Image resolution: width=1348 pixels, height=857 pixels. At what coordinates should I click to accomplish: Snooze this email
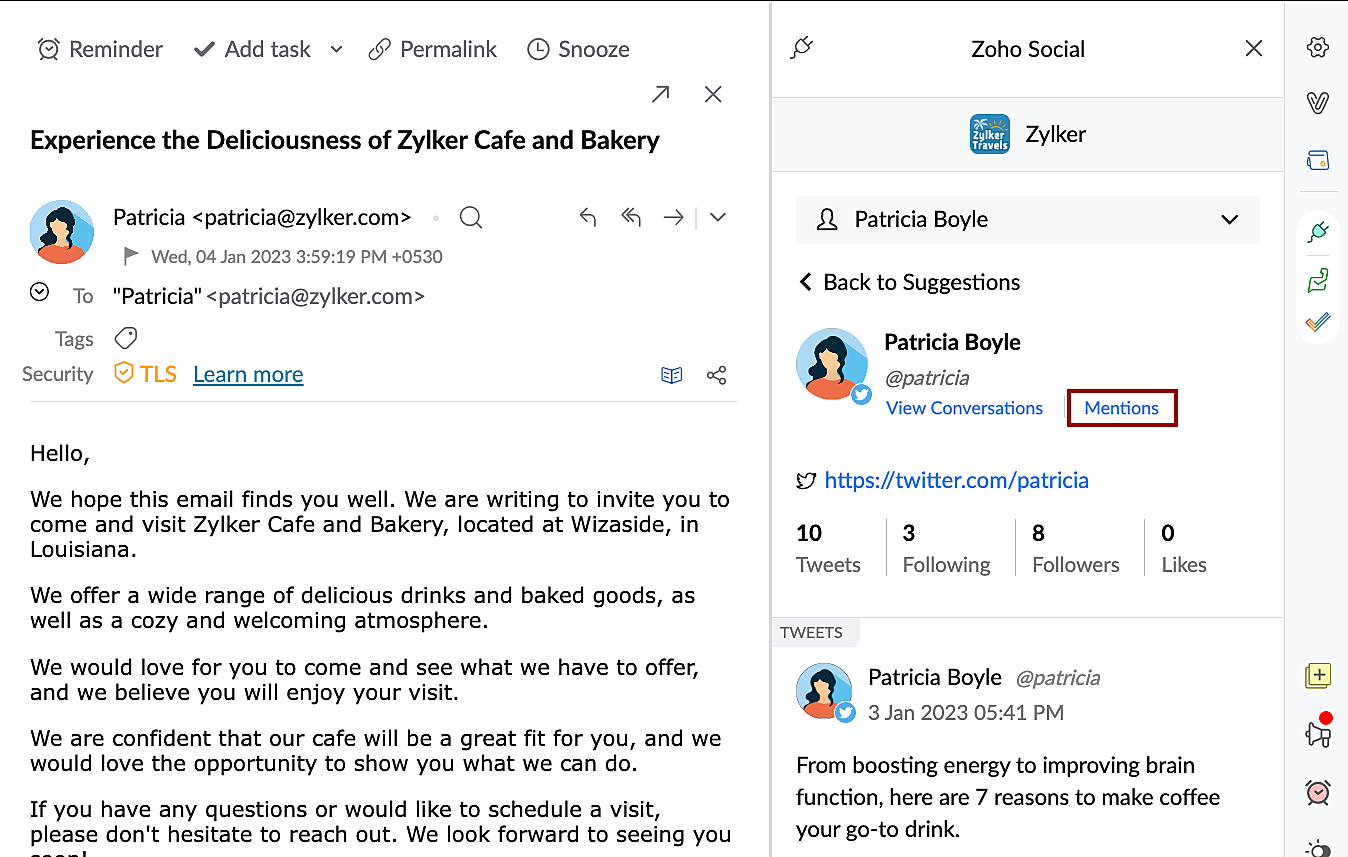pos(578,49)
